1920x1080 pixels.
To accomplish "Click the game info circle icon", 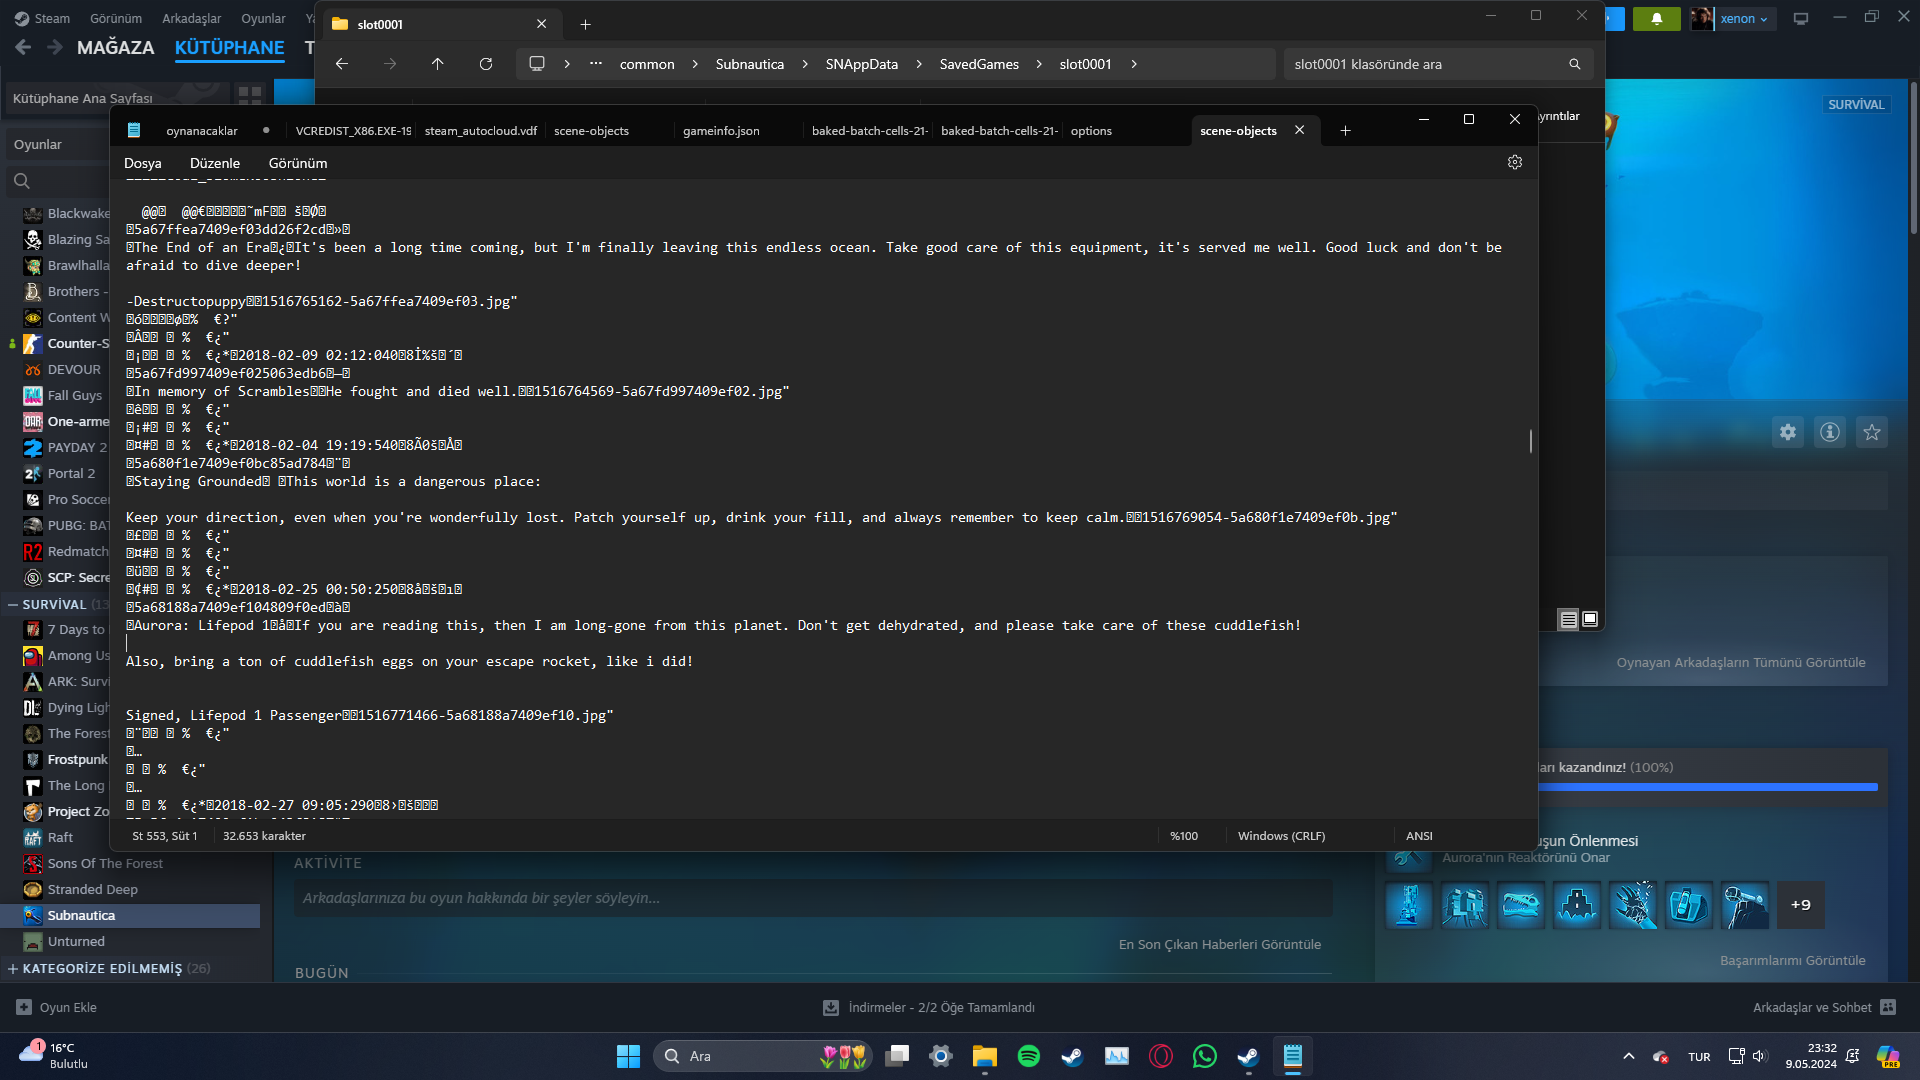I will tap(1830, 432).
